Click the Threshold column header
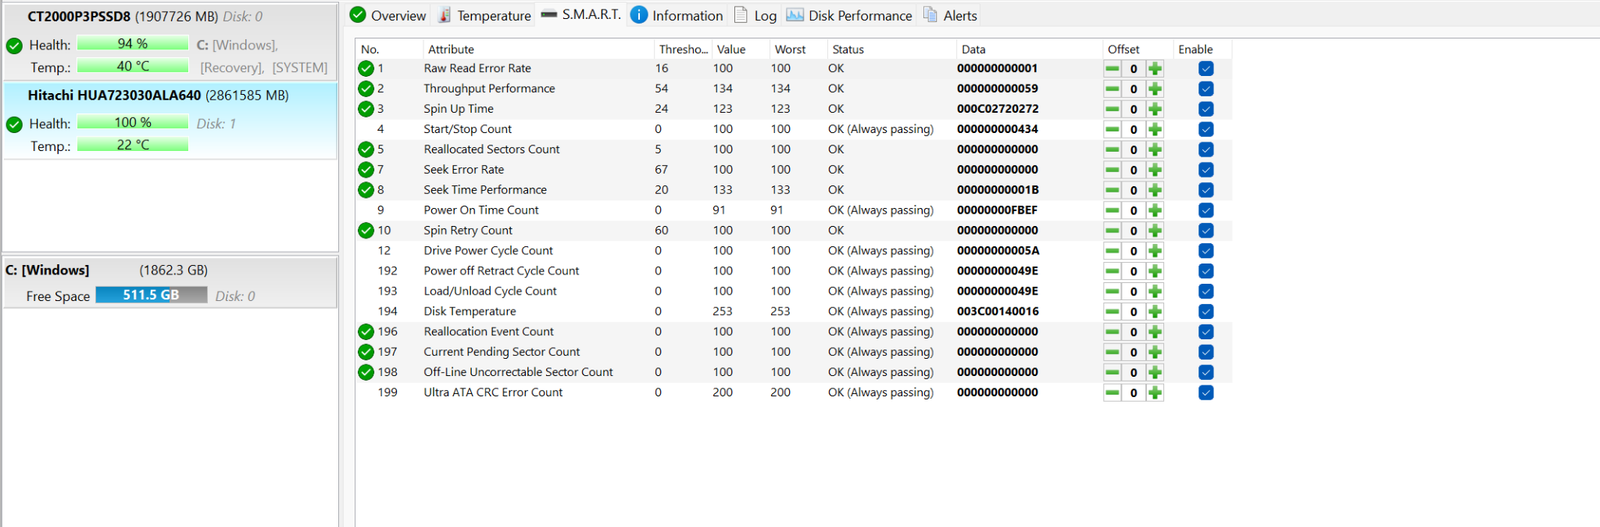 (x=683, y=49)
